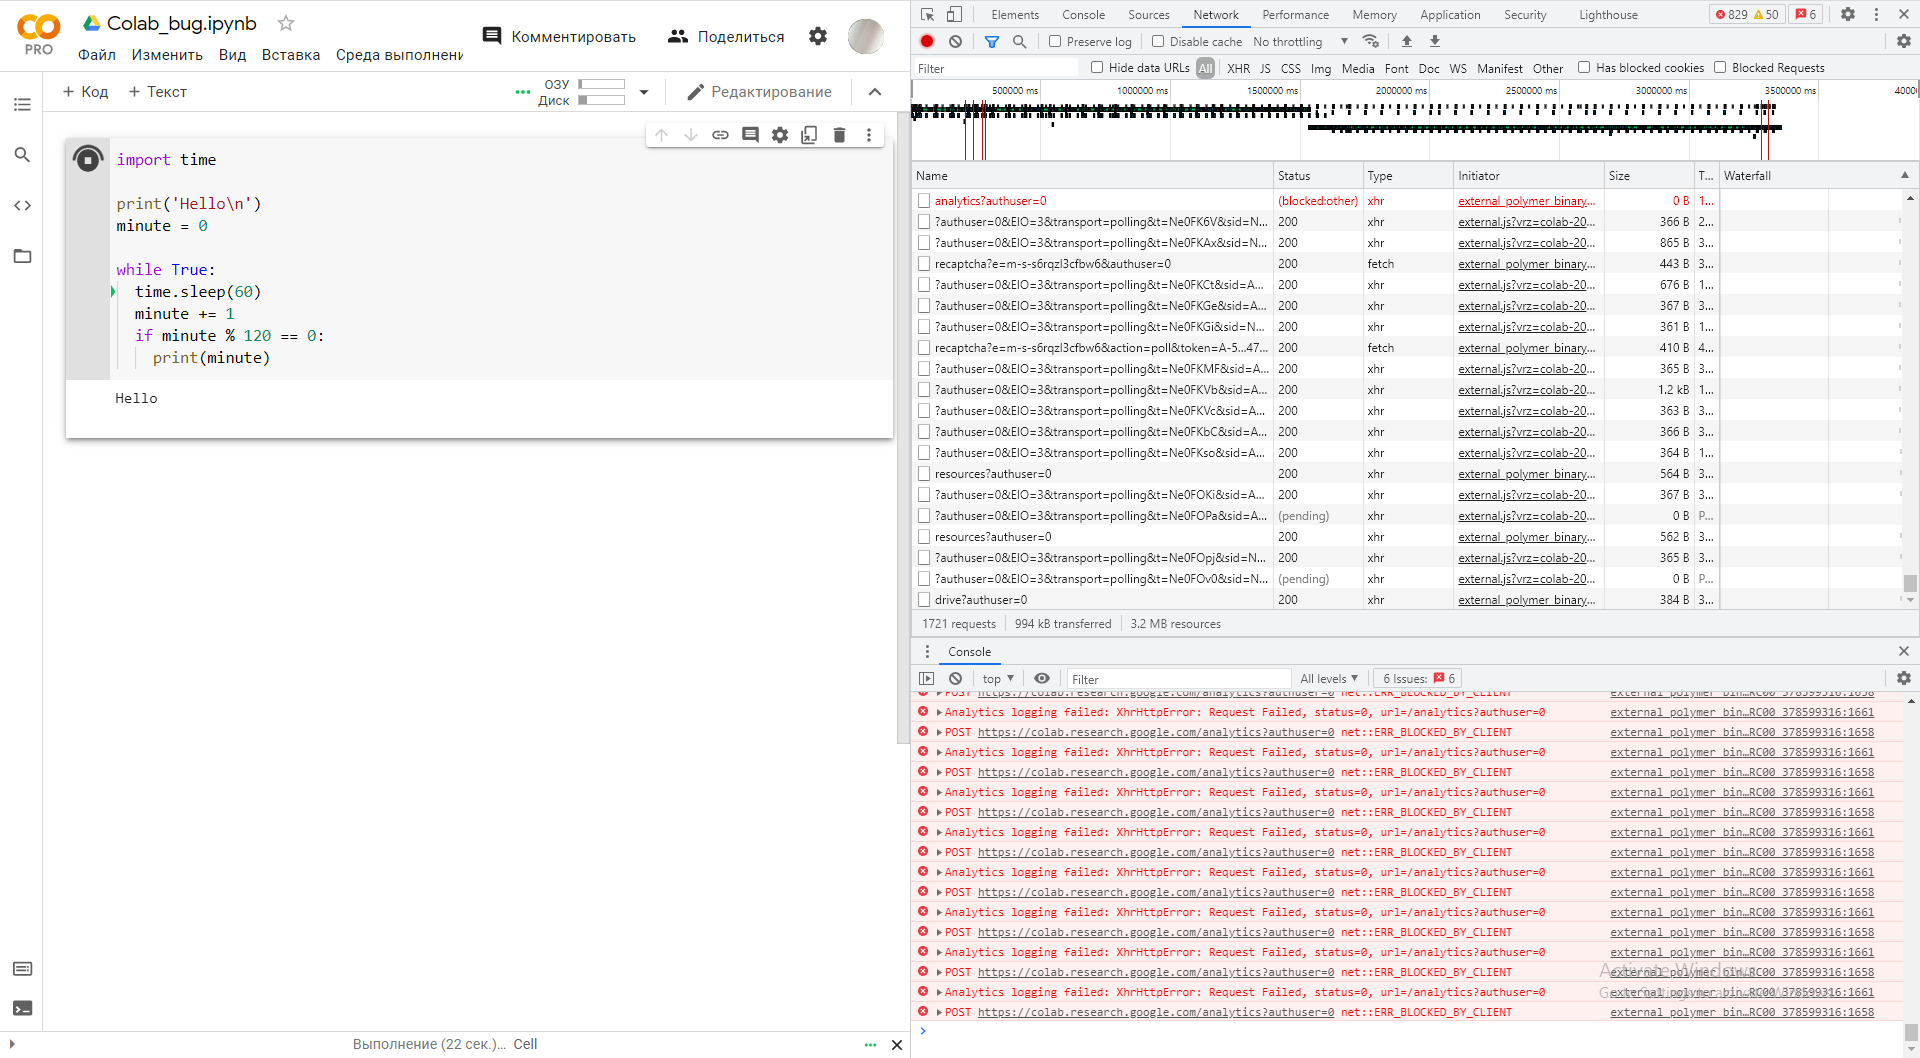Open the code snippets panel
This screenshot has height=1058, width=1920.
[22, 205]
